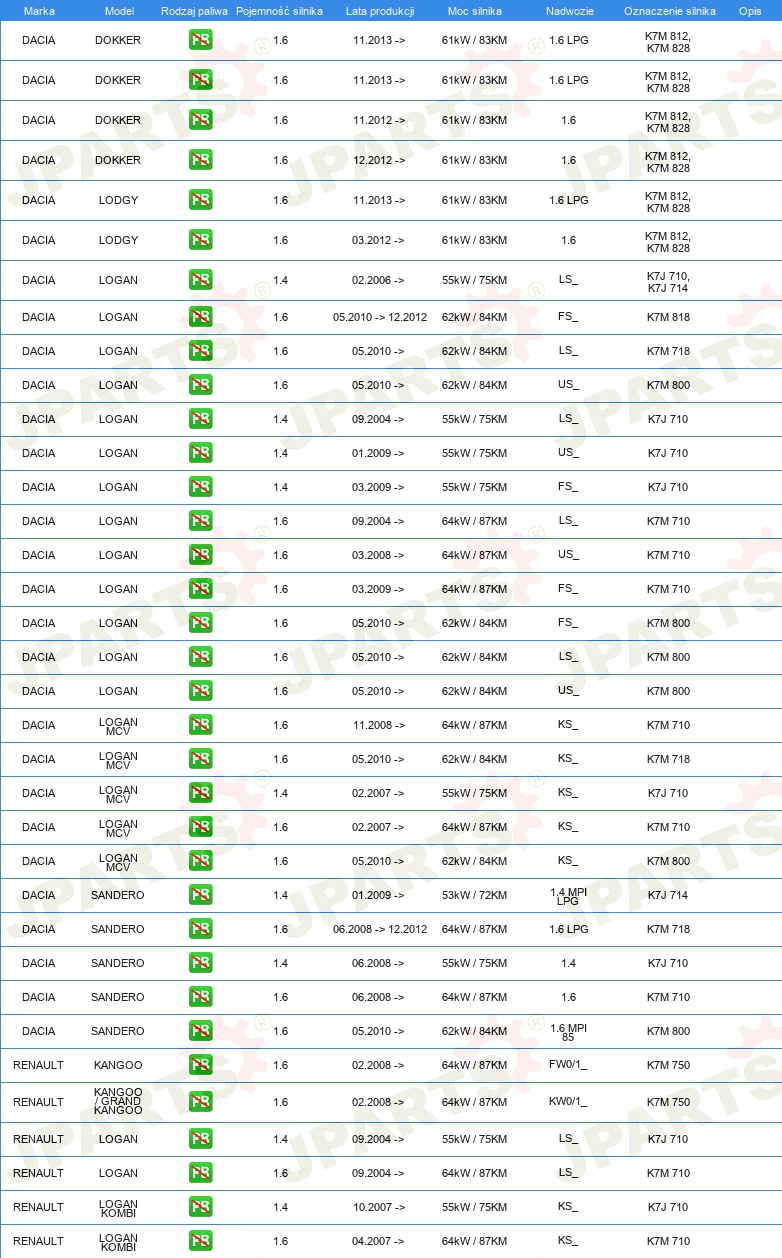Click the PB fuel icon for Dokker 11.2012

200,120
